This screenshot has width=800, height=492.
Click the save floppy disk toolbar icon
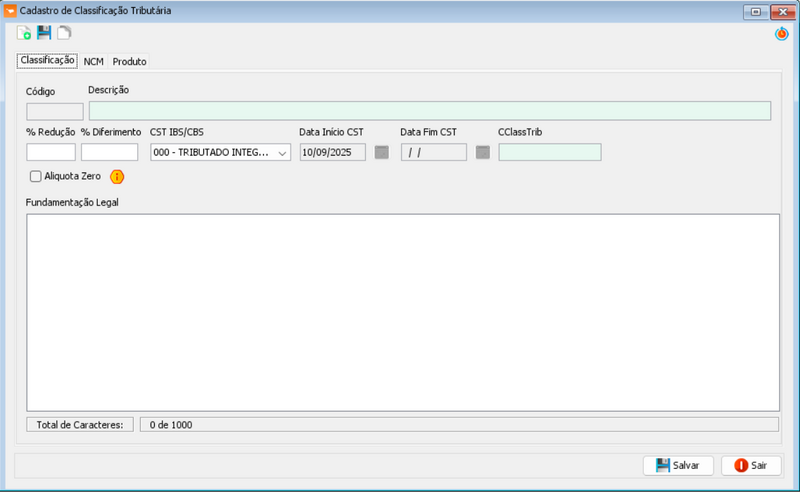click(44, 34)
